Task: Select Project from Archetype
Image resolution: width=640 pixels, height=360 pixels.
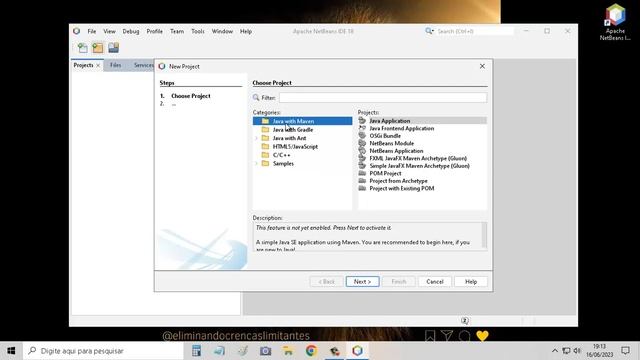Action: (x=398, y=181)
